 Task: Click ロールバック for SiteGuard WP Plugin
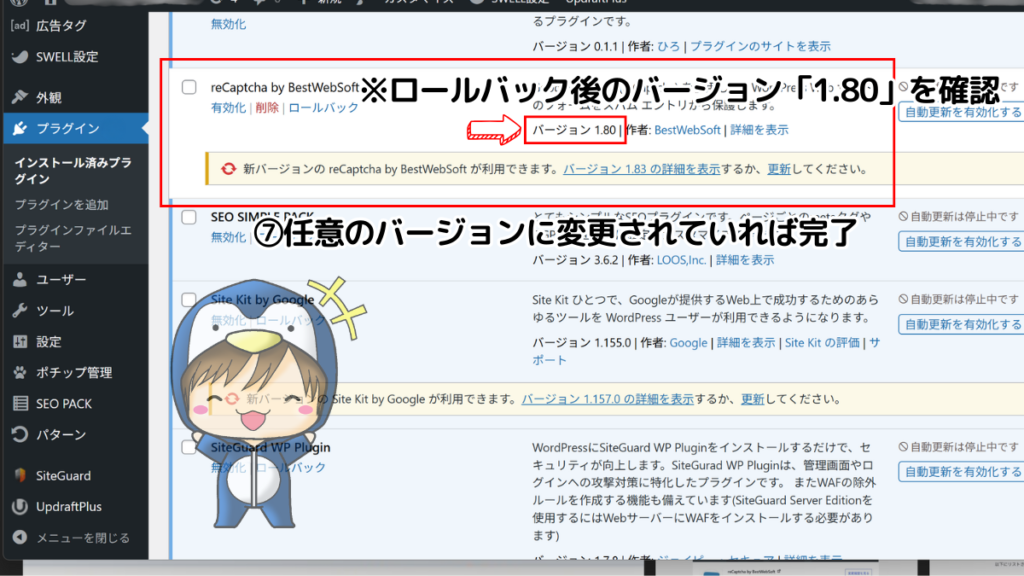[x=291, y=468]
